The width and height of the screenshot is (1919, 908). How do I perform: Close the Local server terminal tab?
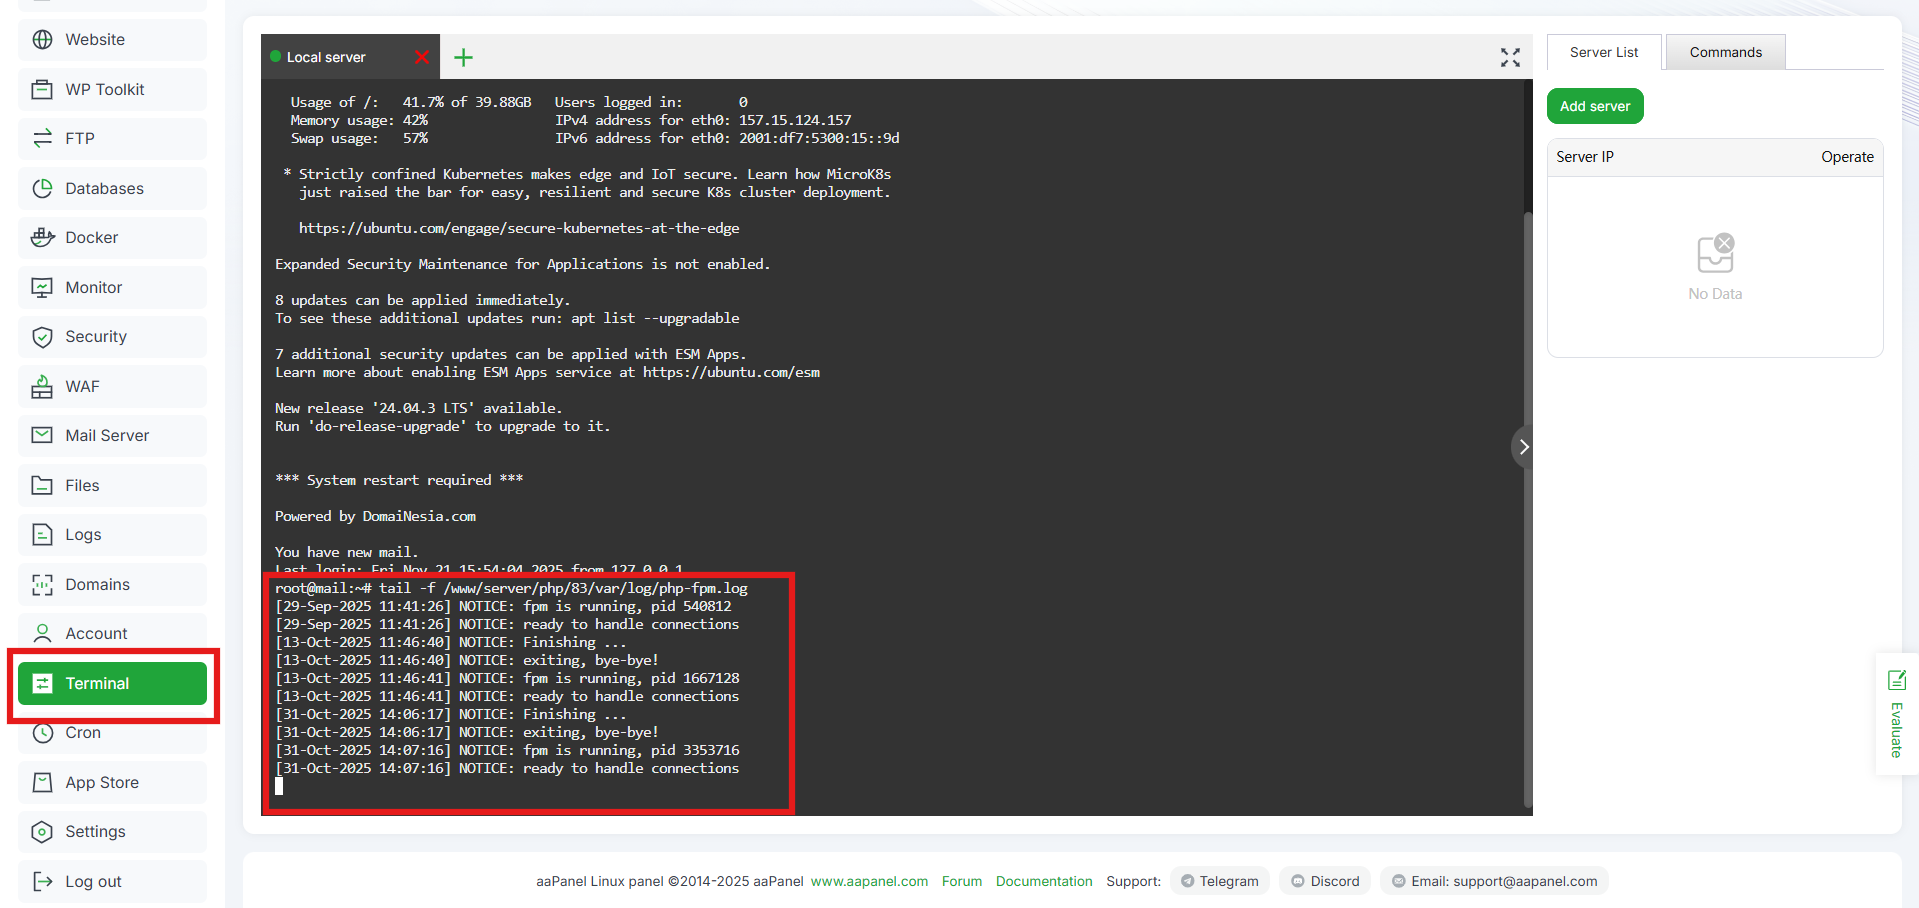tap(422, 57)
